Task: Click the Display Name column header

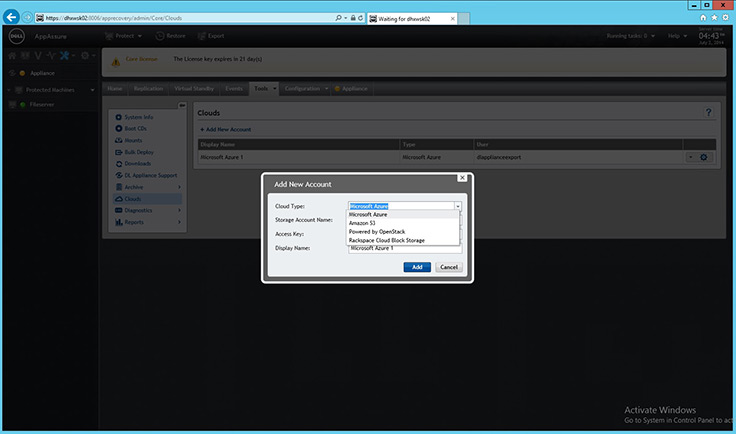Action: [x=299, y=145]
